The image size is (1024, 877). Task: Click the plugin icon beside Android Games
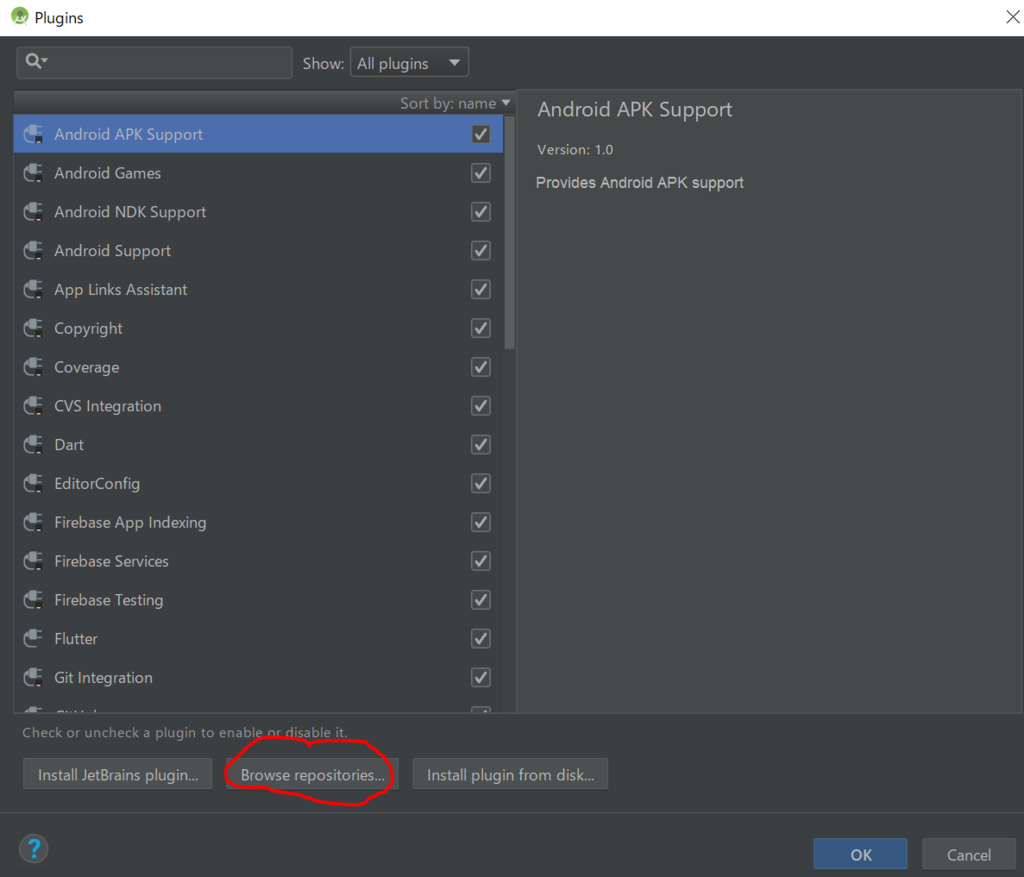pos(33,173)
